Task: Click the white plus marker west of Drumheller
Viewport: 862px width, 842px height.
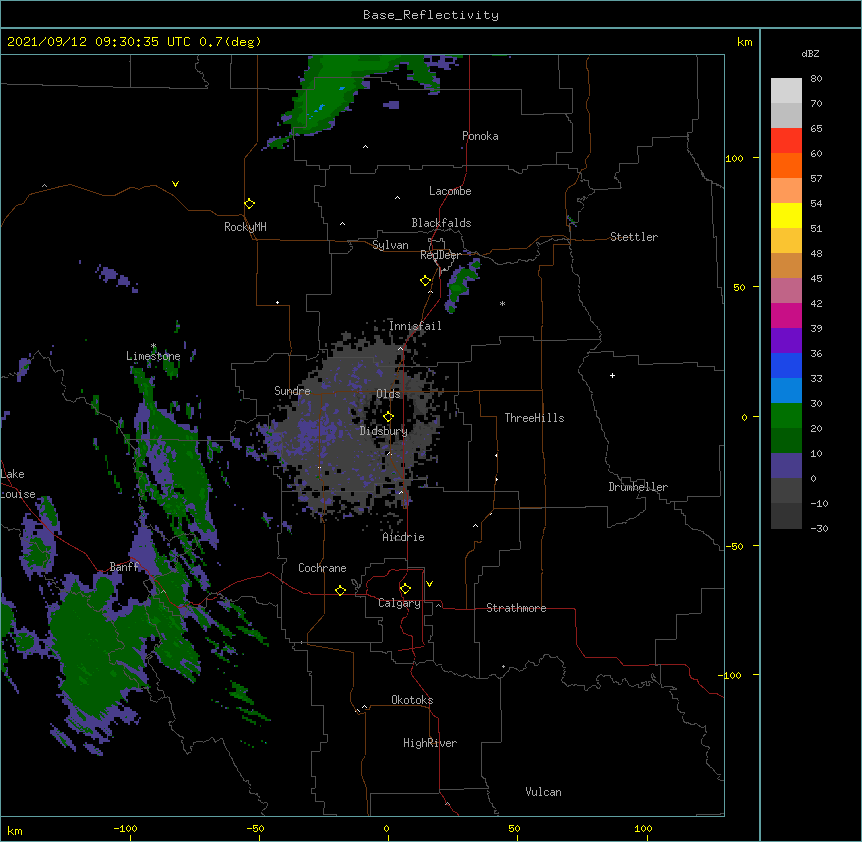Action: [612, 375]
